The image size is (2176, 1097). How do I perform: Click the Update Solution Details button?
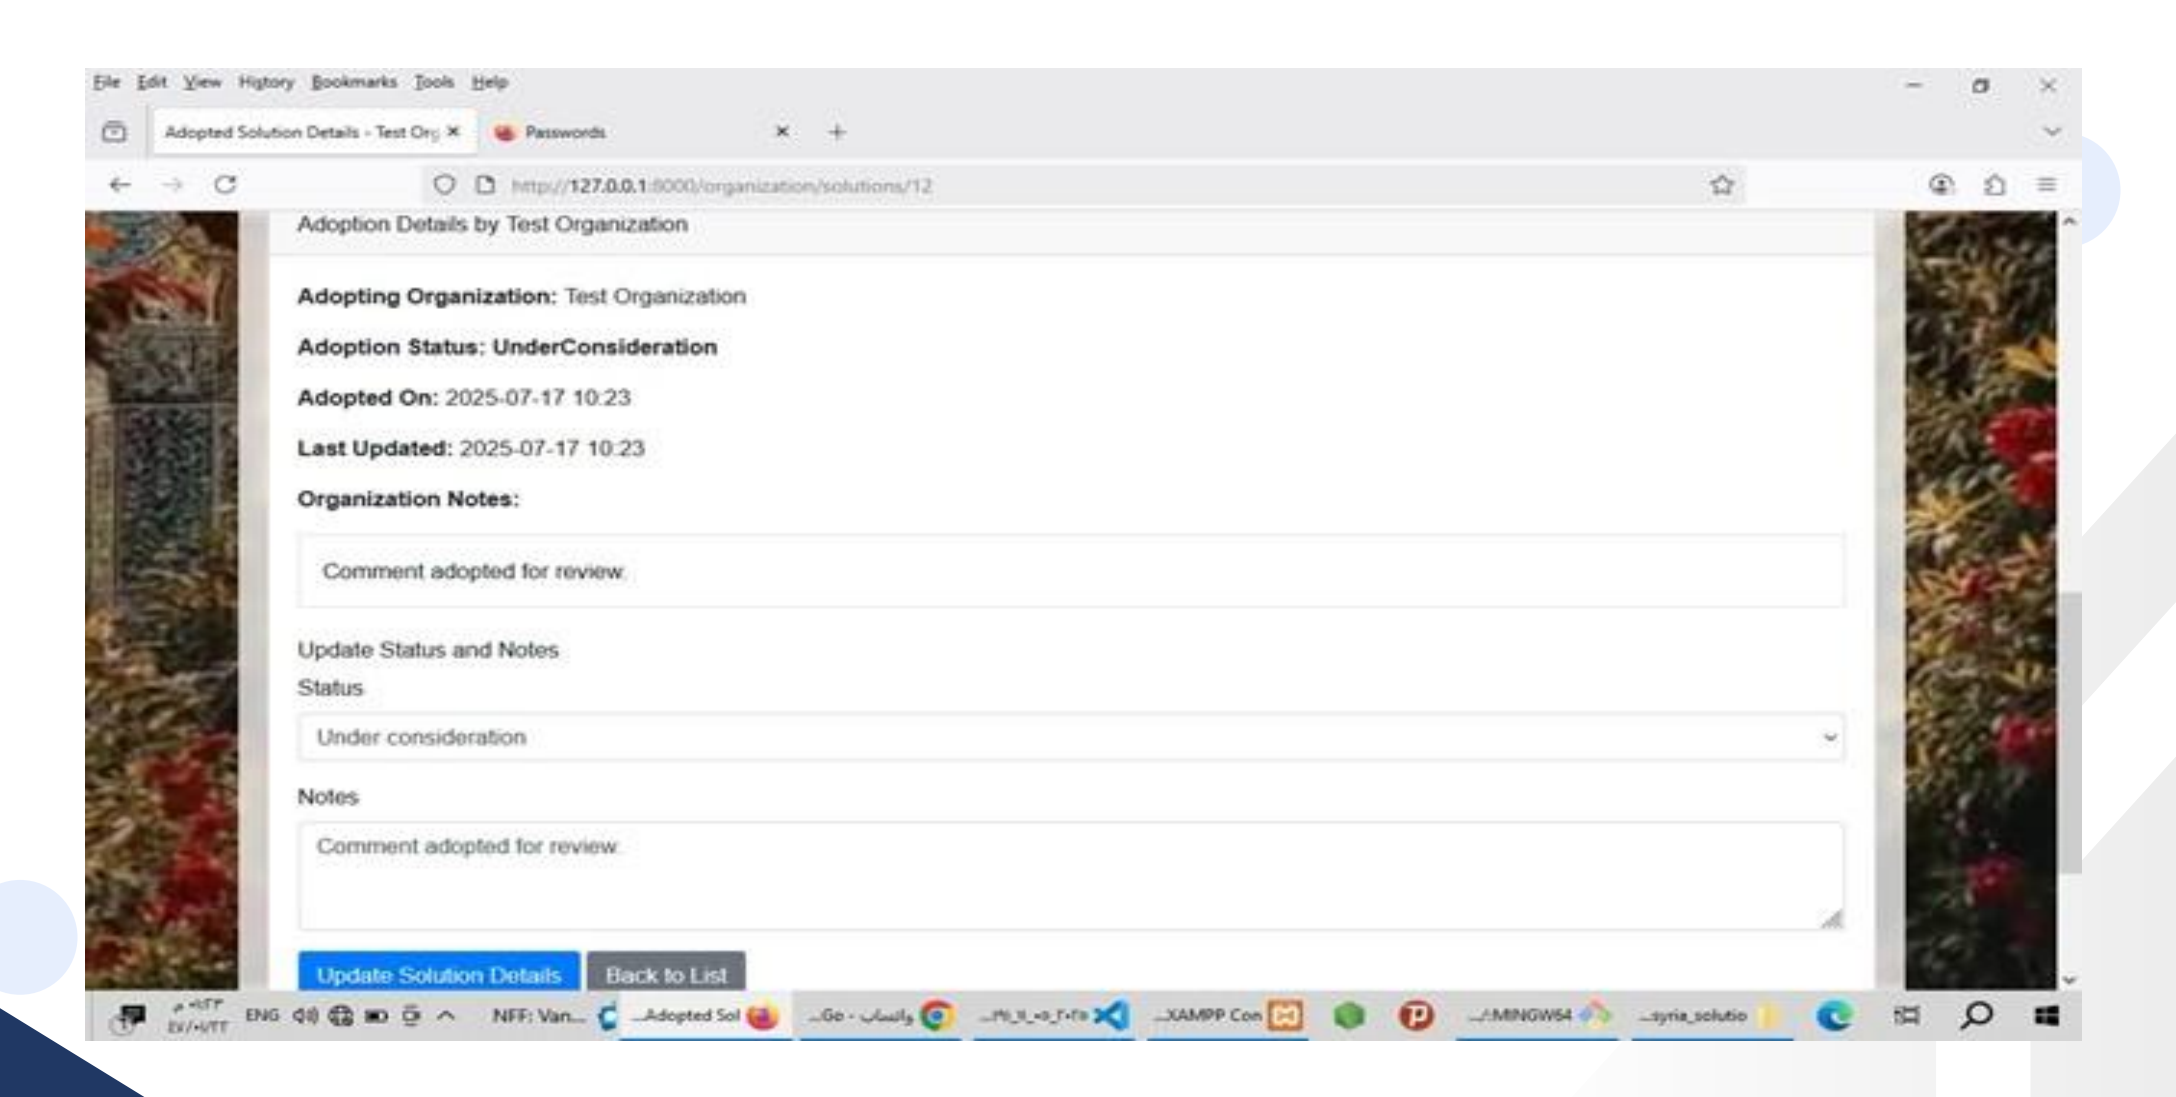(x=438, y=973)
